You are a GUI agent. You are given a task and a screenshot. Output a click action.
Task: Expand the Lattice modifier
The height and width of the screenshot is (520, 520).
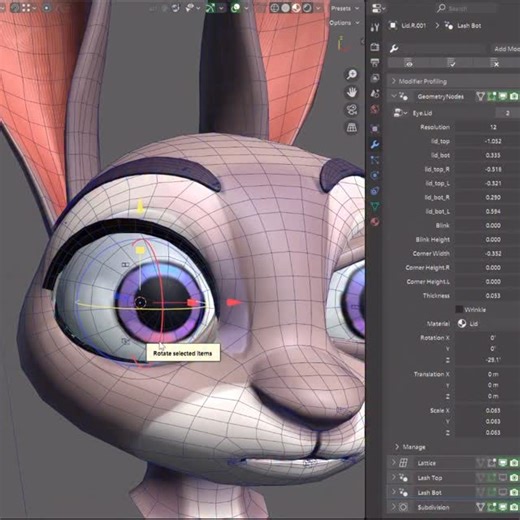(394, 463)
